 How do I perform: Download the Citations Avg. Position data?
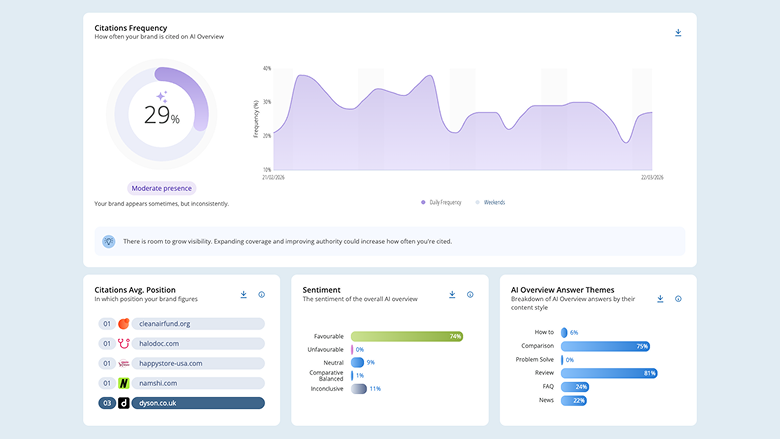(x=244, y=294)
